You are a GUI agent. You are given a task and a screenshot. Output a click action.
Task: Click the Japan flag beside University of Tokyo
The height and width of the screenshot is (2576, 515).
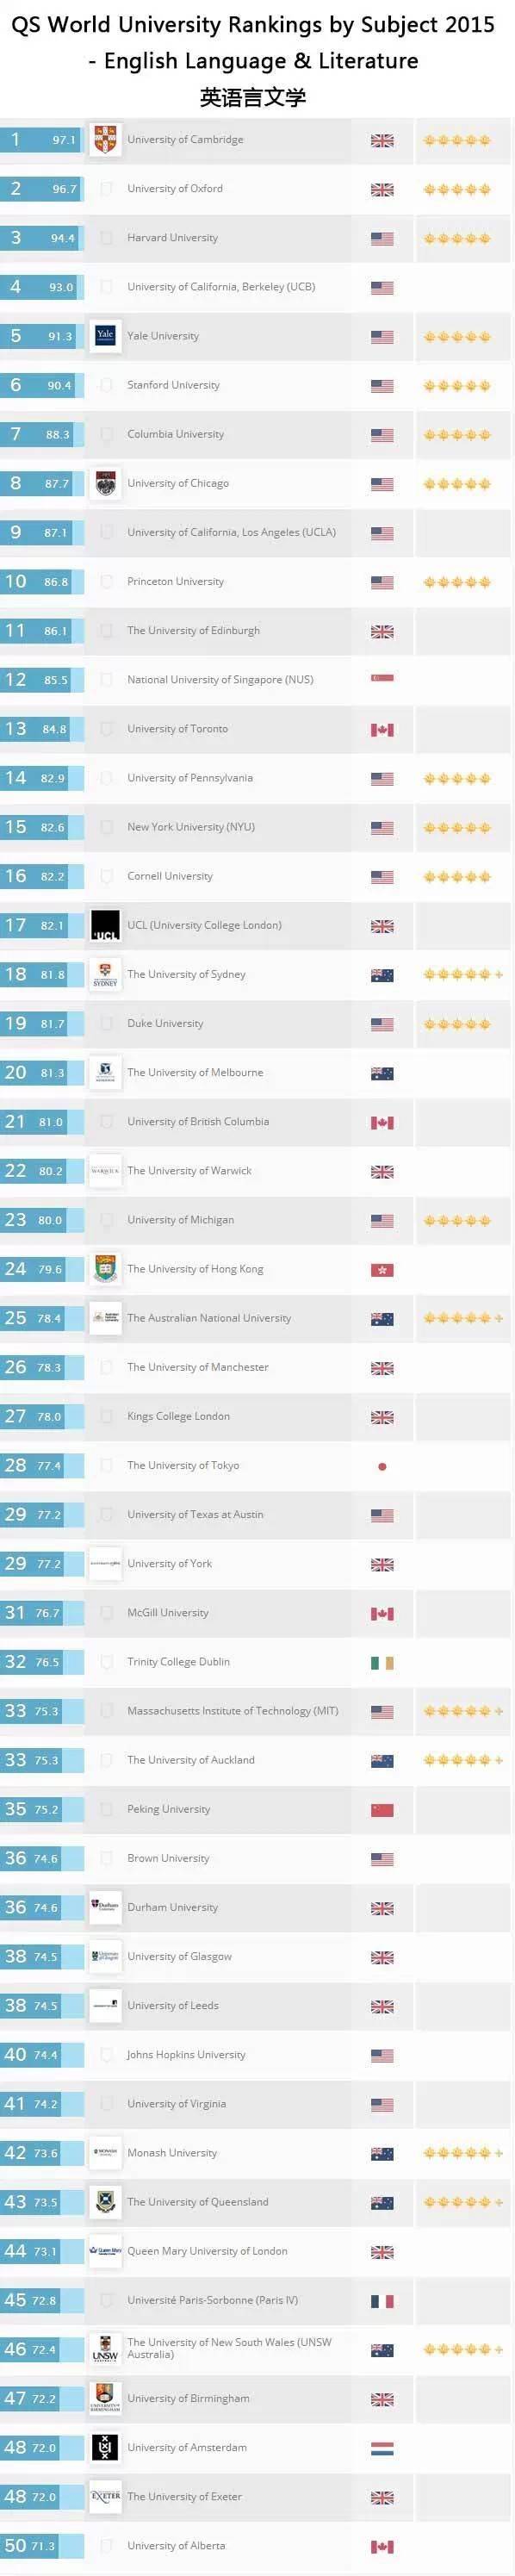pyautogui.click(x=382, y=1466)
